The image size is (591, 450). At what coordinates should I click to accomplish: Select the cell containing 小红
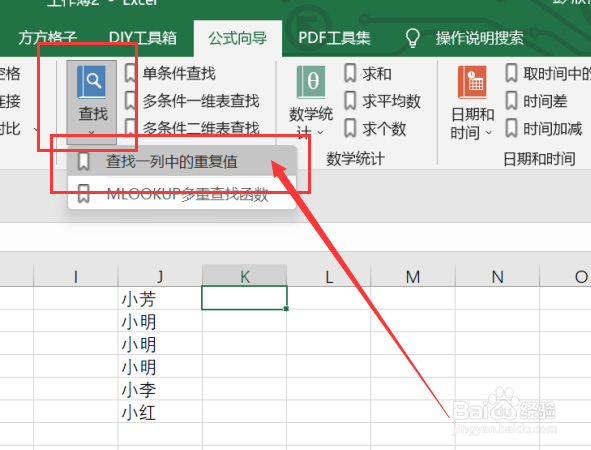point(160,412)
